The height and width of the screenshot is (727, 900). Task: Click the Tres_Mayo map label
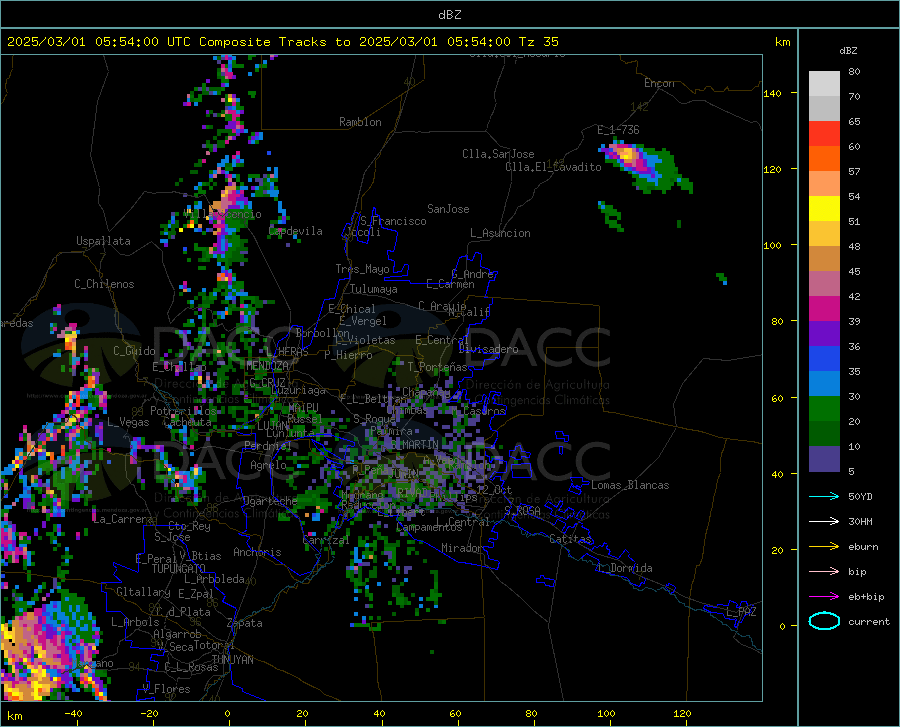pos(362,269)
